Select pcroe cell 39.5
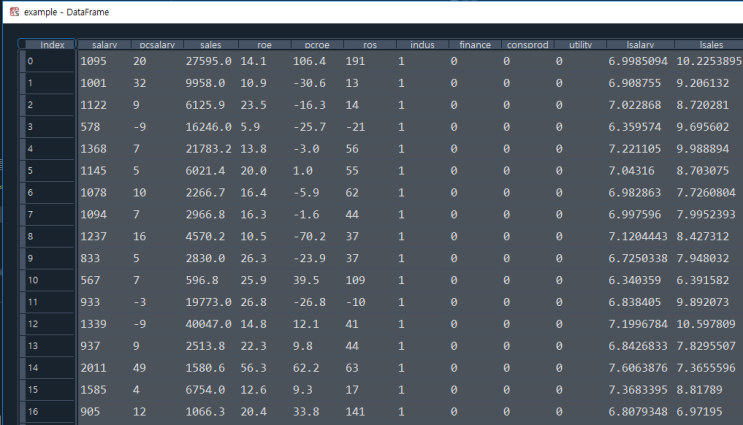 point(306,280)
